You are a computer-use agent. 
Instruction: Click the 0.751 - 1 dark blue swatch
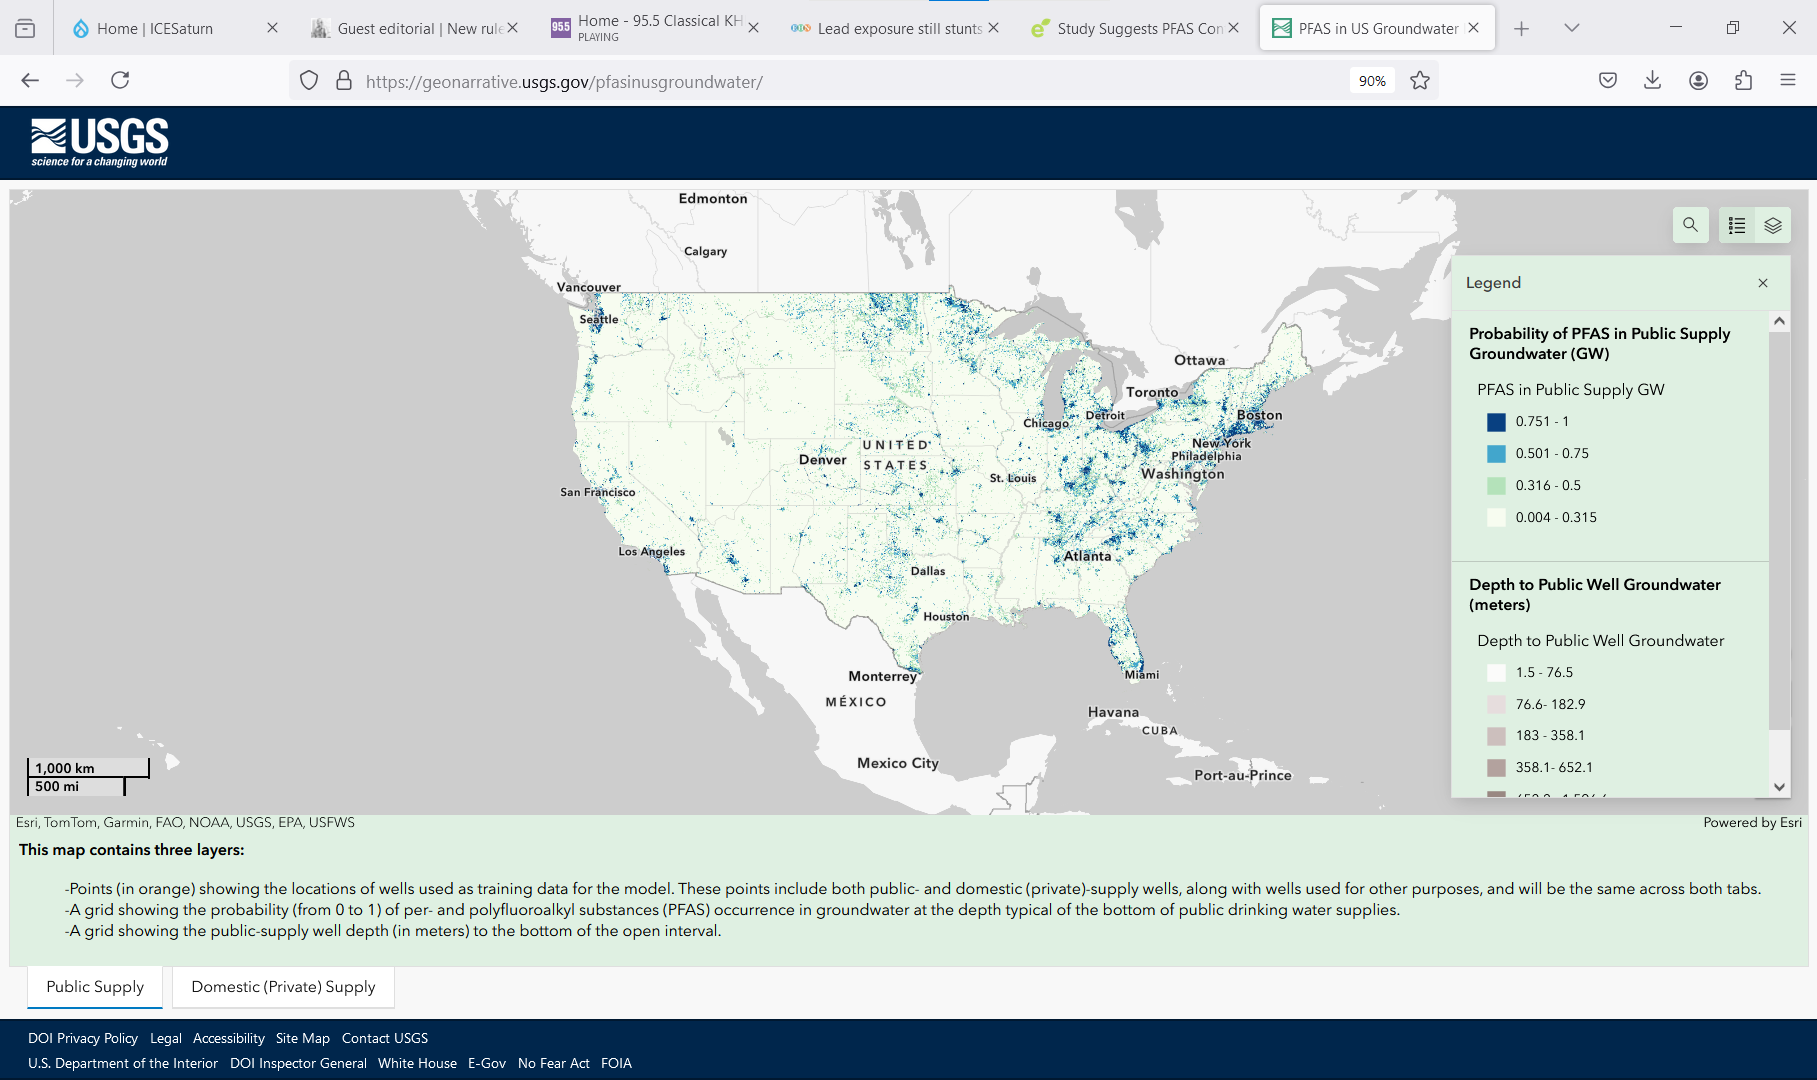coord(1496,422)
